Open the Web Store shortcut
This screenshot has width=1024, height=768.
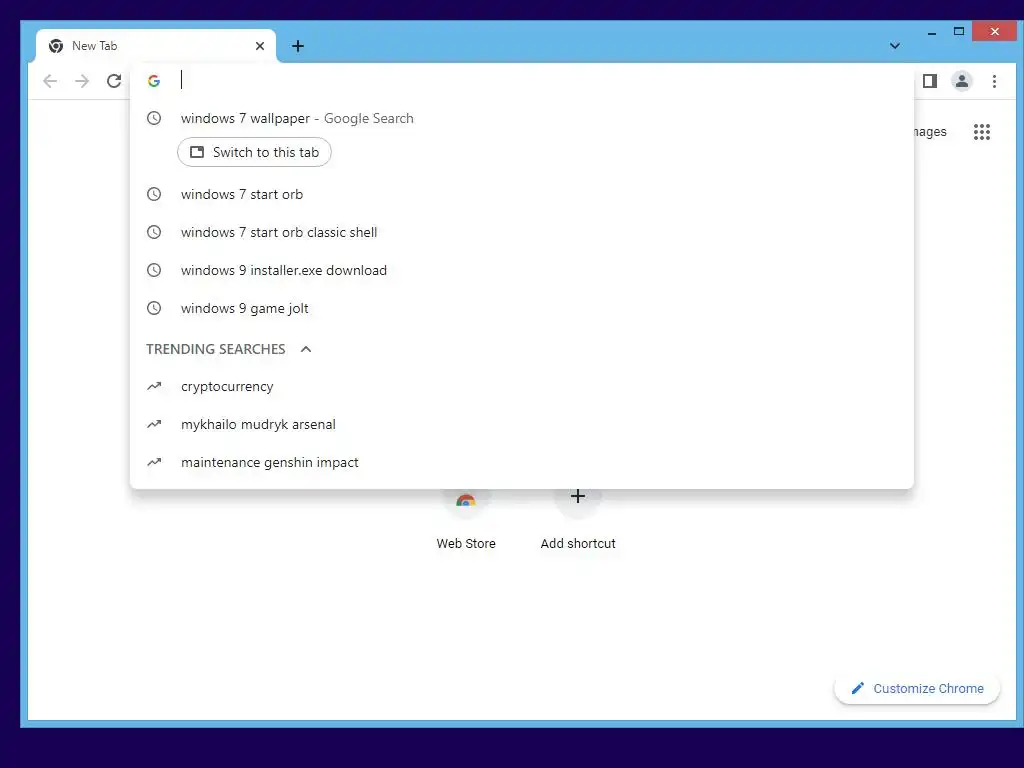pos(466,520)
